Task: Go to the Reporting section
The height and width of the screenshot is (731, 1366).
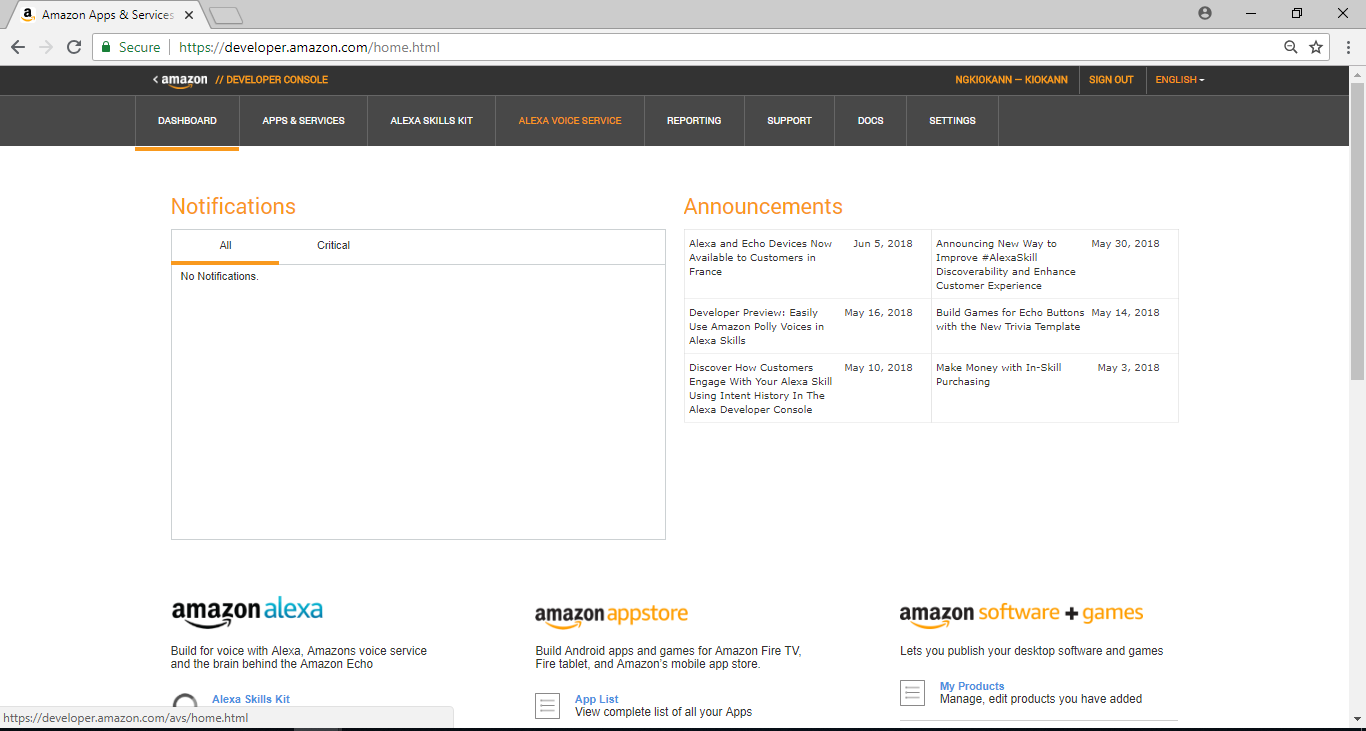Action: (694, 121)
